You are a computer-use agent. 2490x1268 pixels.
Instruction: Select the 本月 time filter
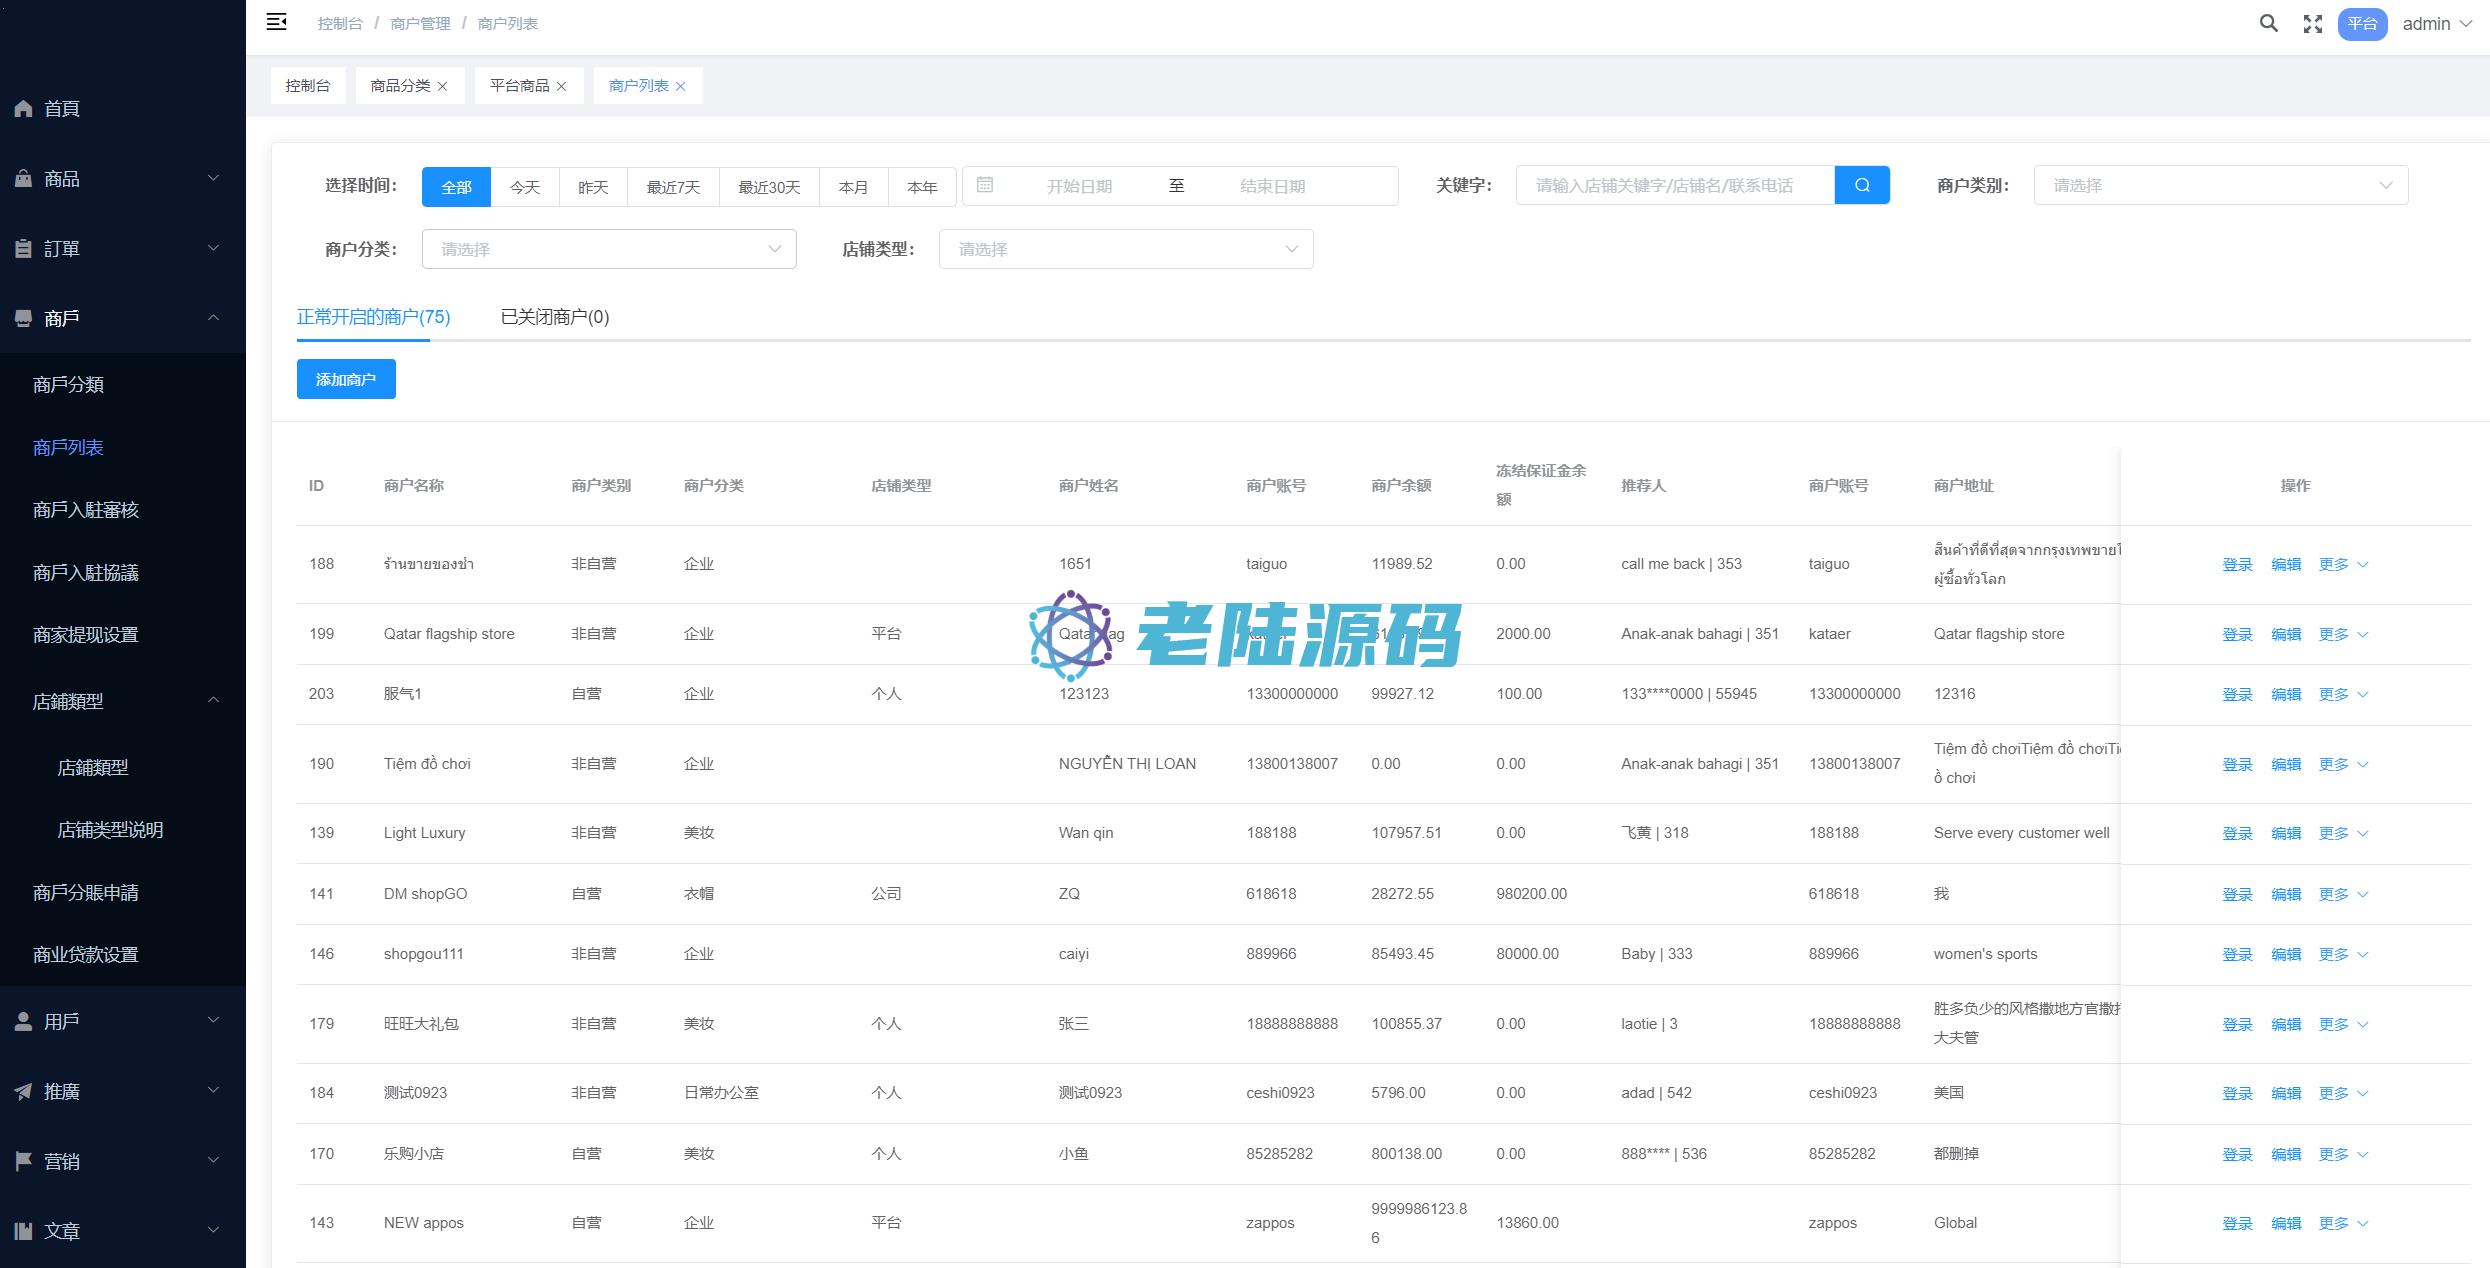click(853, 187)
